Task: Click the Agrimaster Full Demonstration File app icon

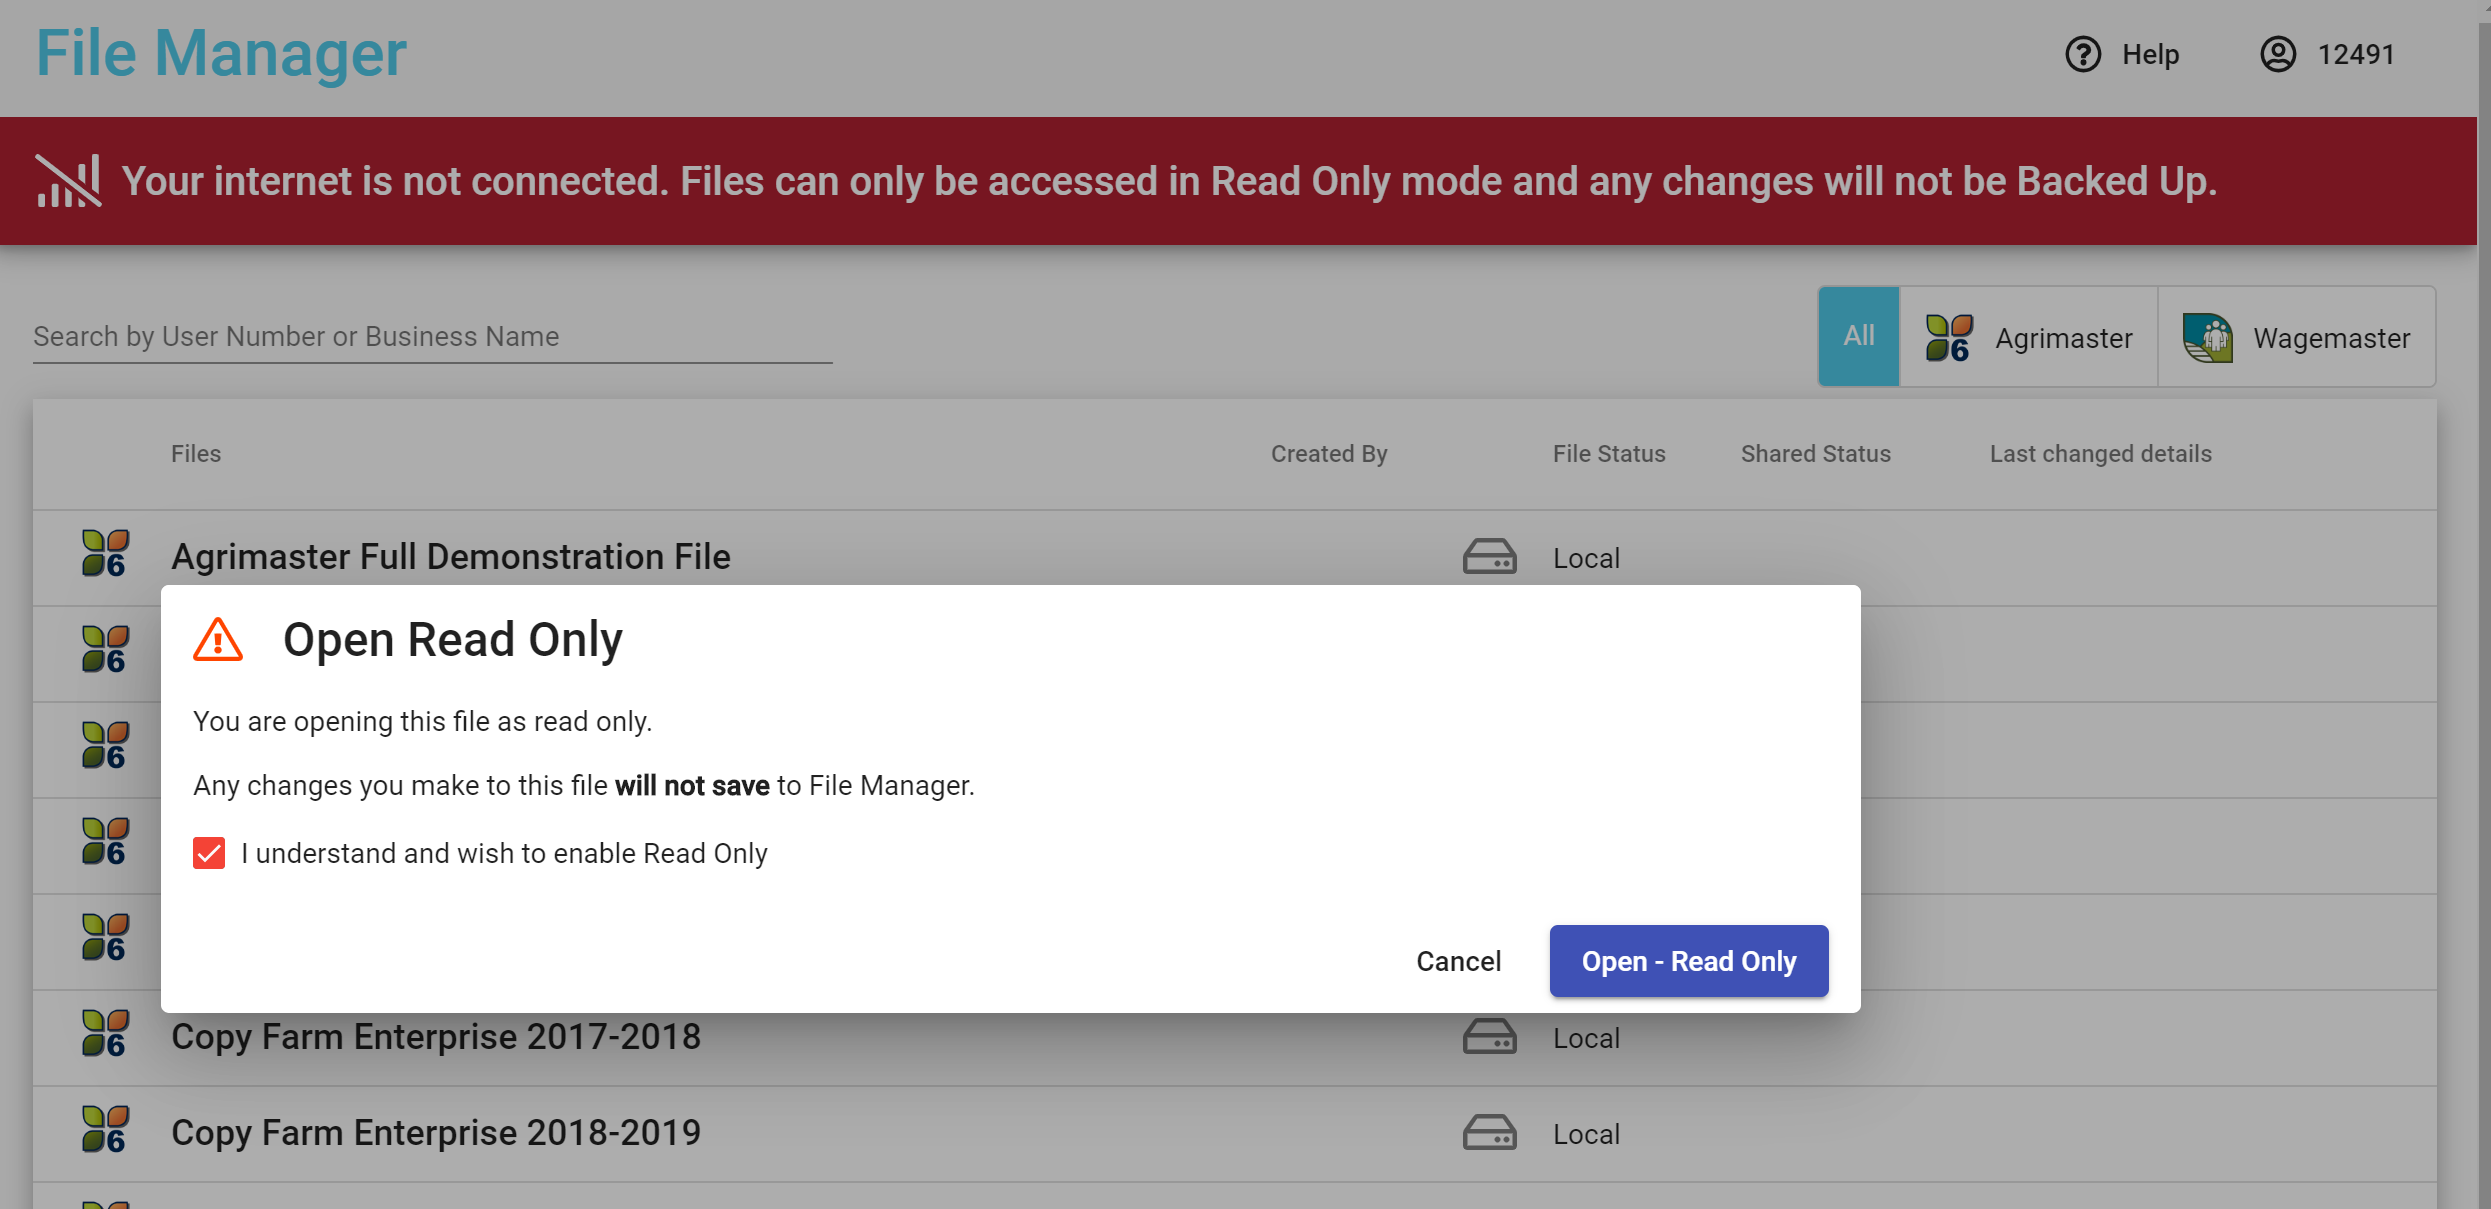Action: pos(105,554)
